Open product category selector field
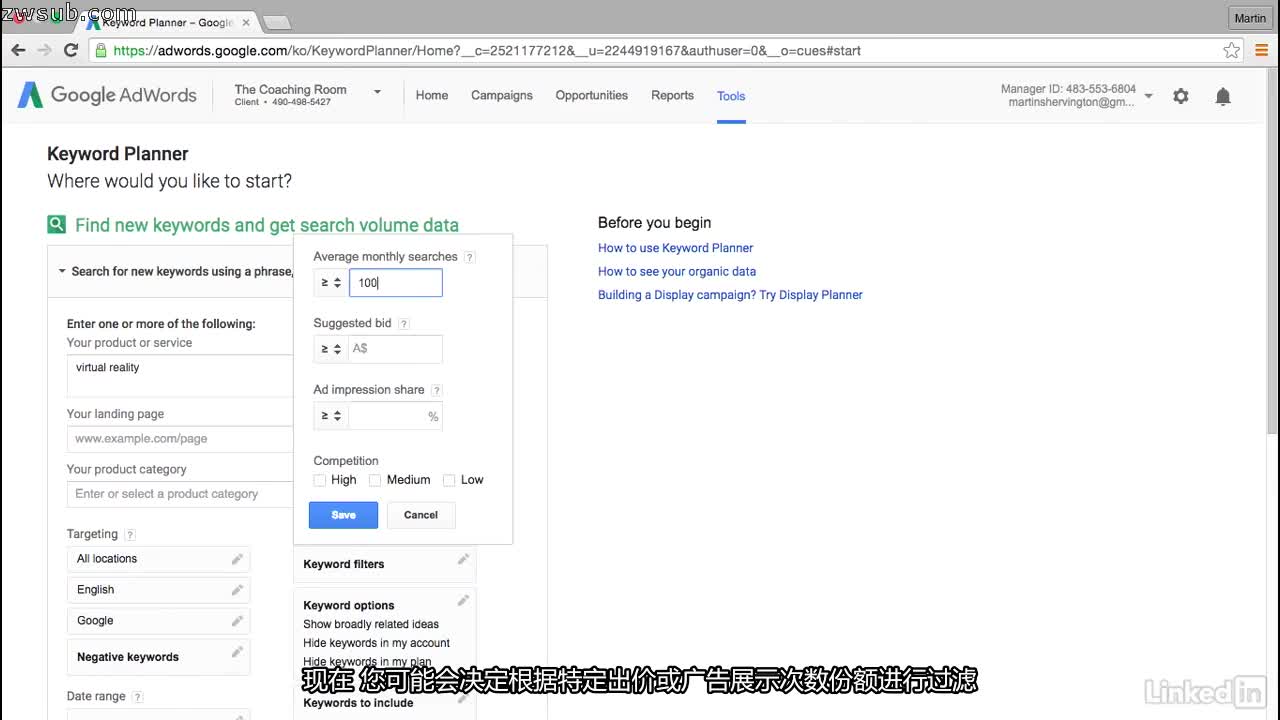1280x720 pixels. pyautogui.click(x=180, y=494)
